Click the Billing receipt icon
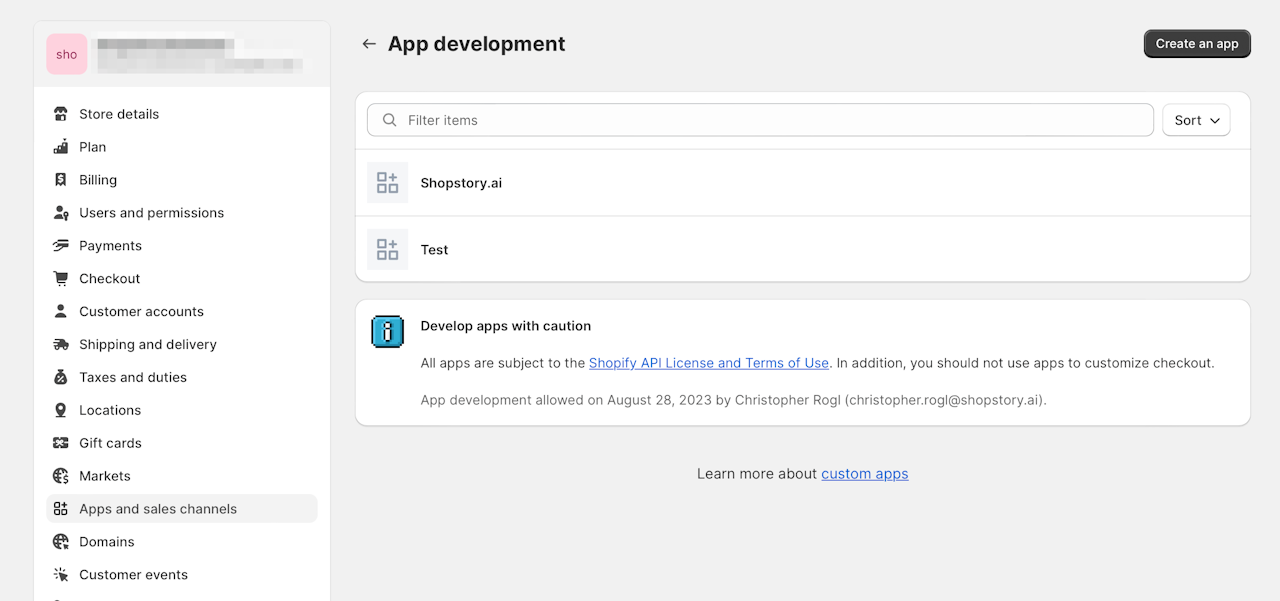 click(61, 180)
